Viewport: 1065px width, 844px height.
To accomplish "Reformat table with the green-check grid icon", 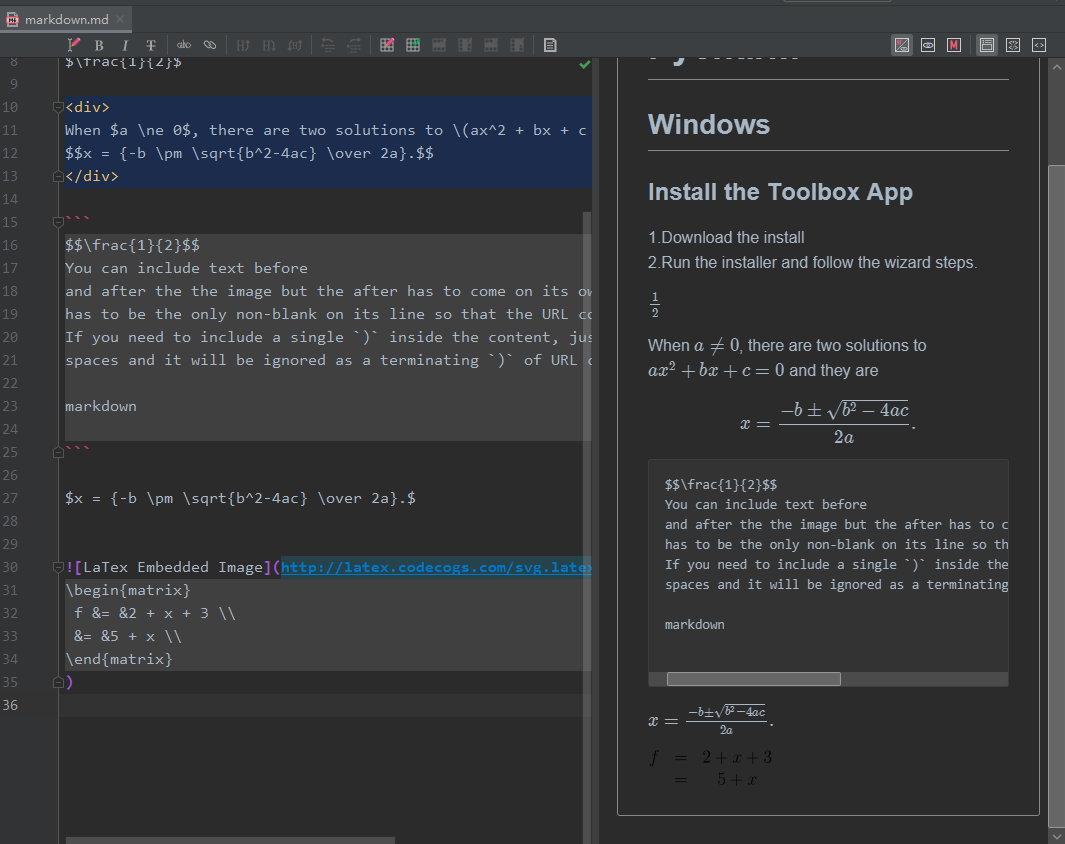I will coord(413,45).
